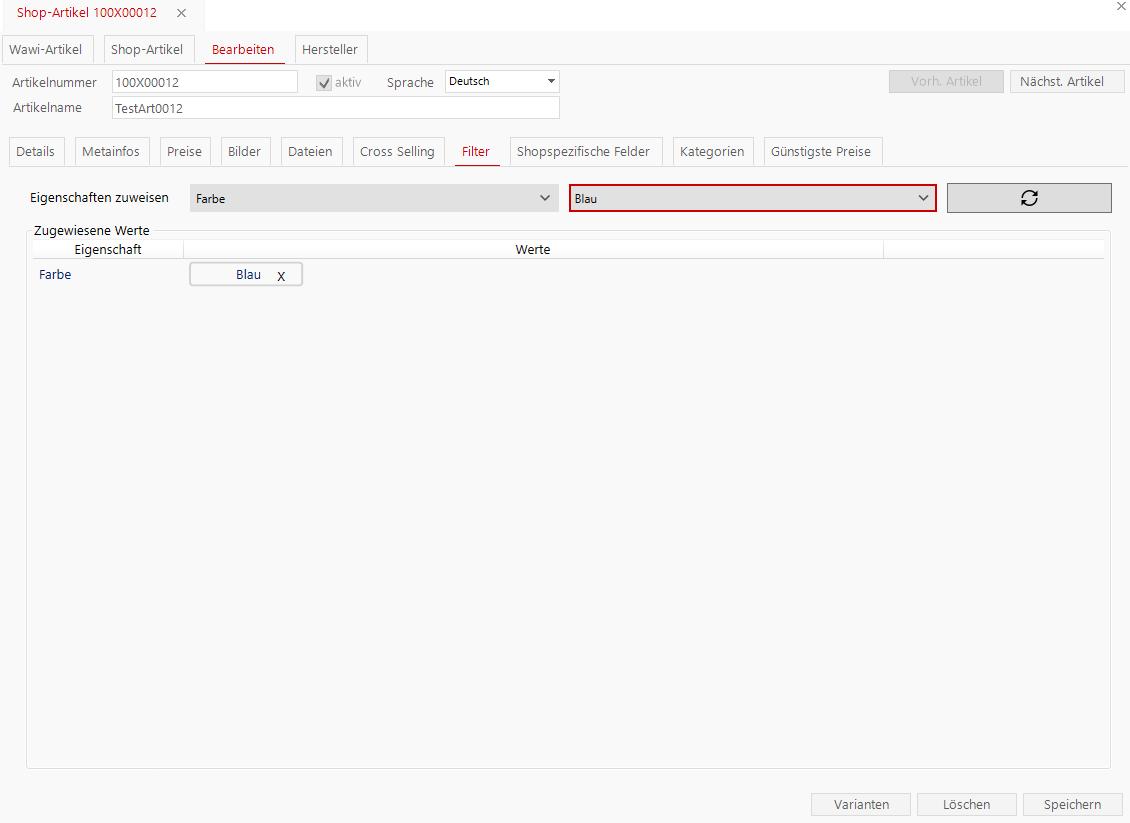
Task: Open the Bilder tab
Action: (244, 151)
